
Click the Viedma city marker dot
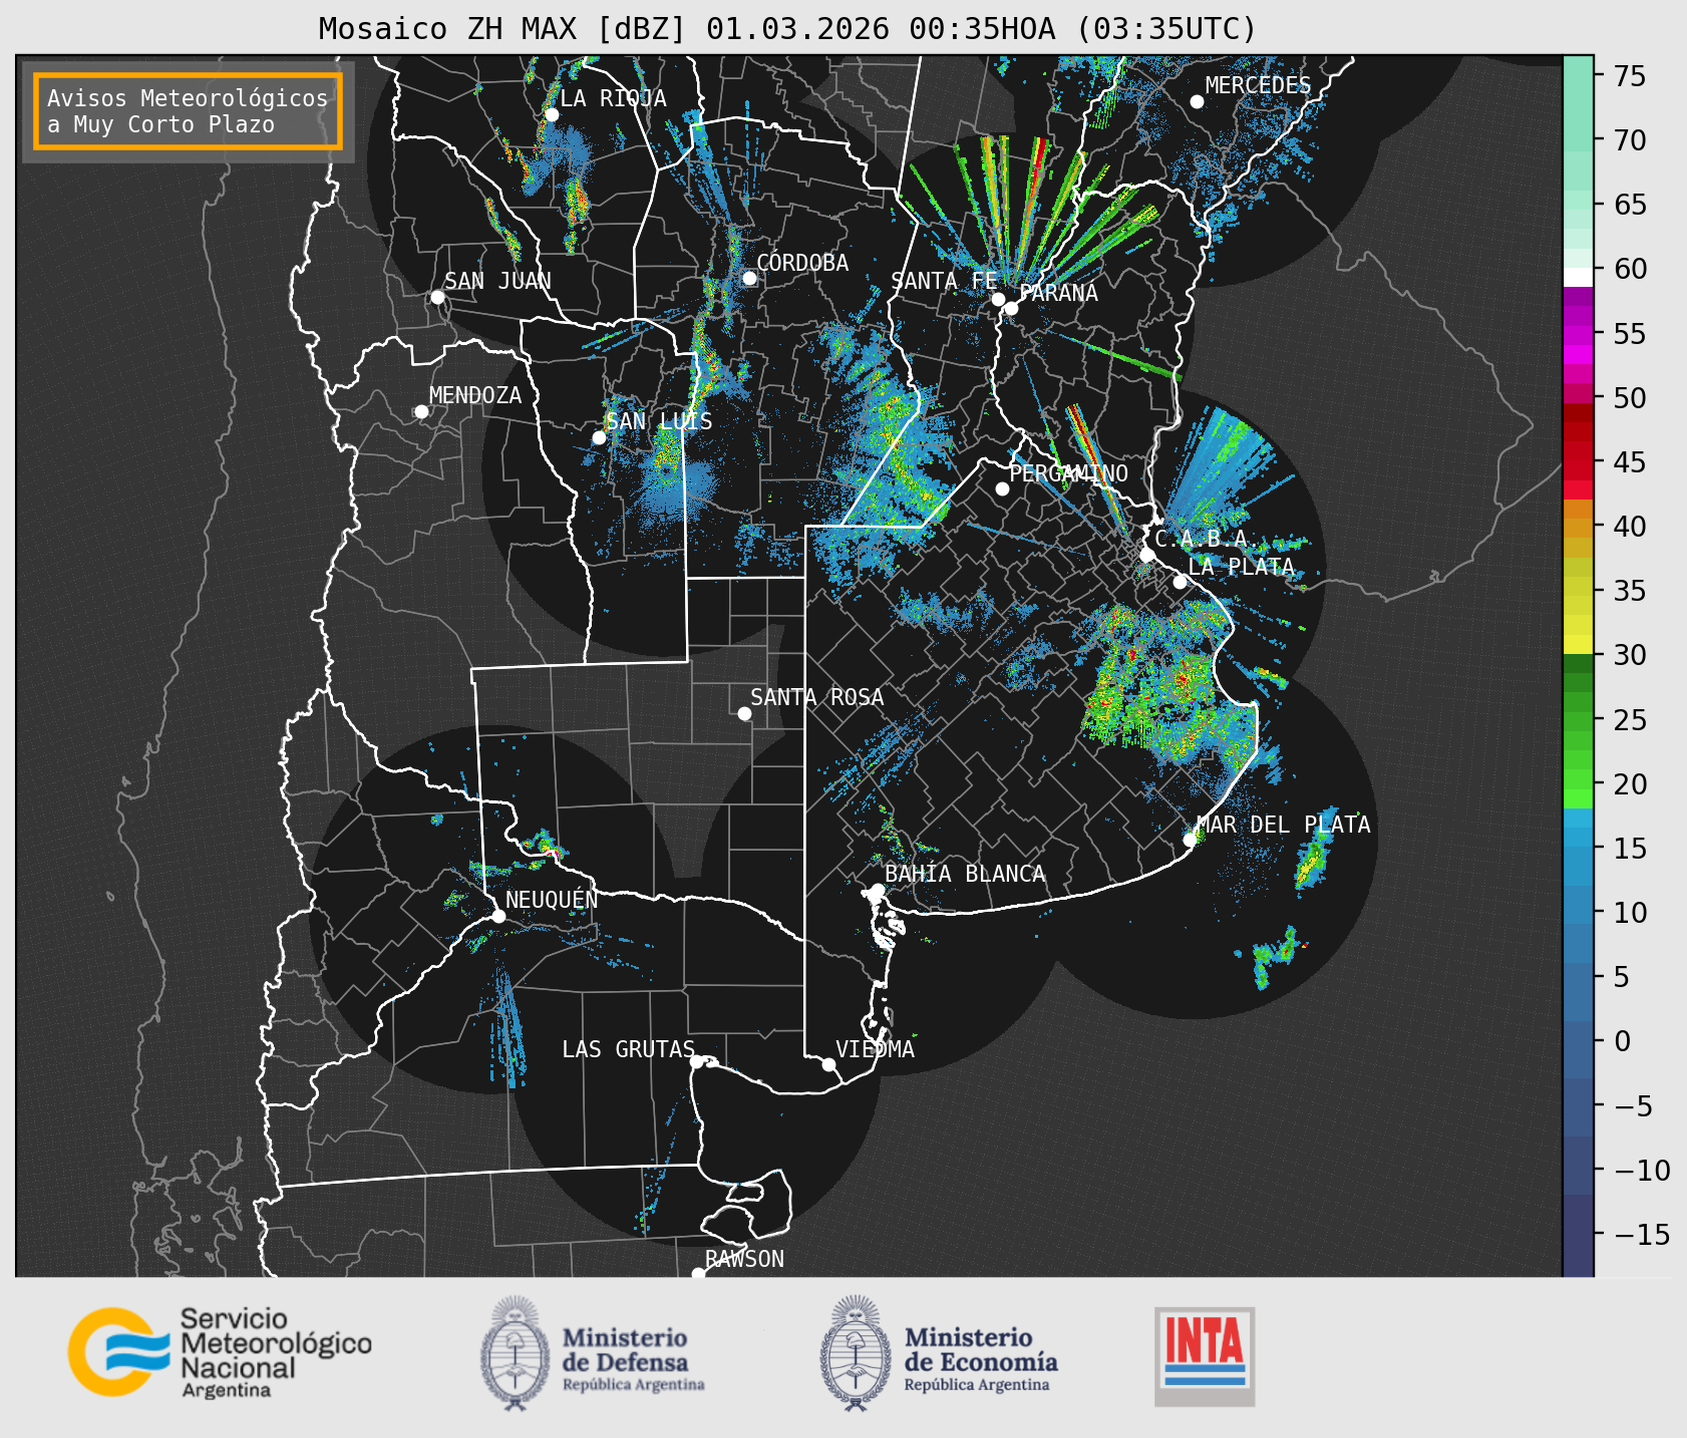[828, 1064]
